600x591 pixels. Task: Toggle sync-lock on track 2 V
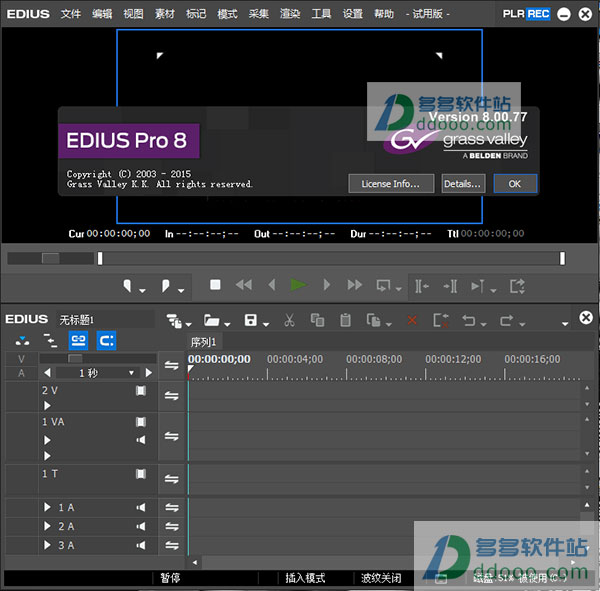tap(171, 395)
